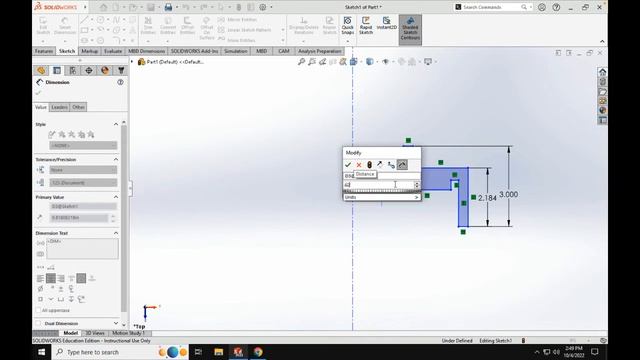Click the Print icon in title bar
The width and height of the screenshot is (640, 360).
point(168,7)
